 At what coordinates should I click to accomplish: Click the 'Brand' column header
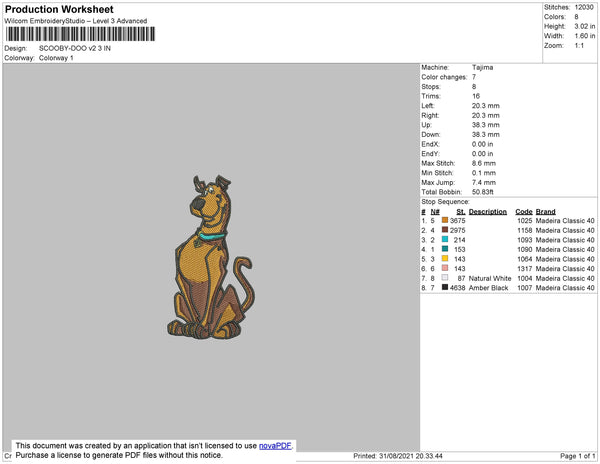546,212
